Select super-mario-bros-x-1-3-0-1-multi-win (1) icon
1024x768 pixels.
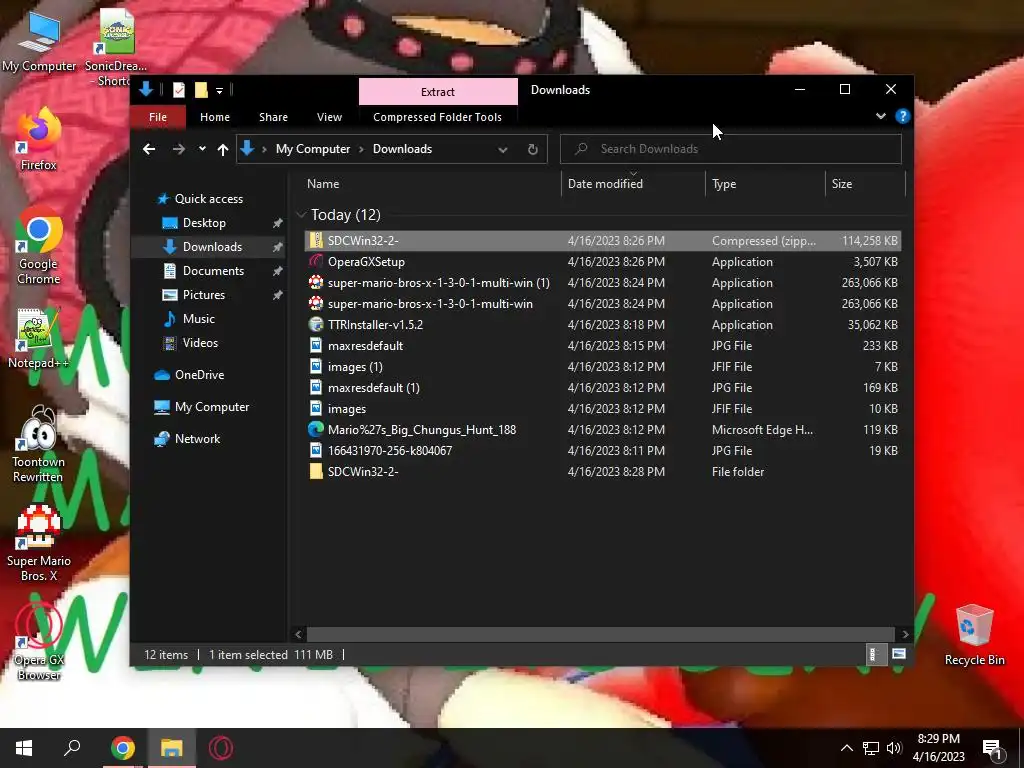(x=316, y=283)
